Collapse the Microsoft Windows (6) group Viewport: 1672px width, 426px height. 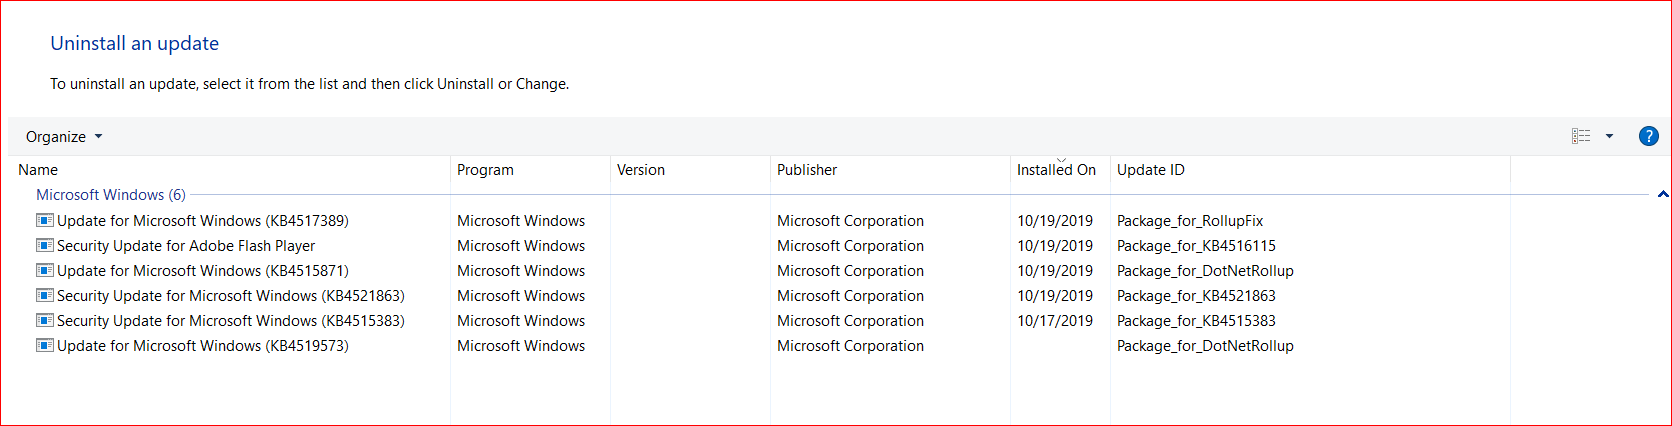pos(1662,195)
